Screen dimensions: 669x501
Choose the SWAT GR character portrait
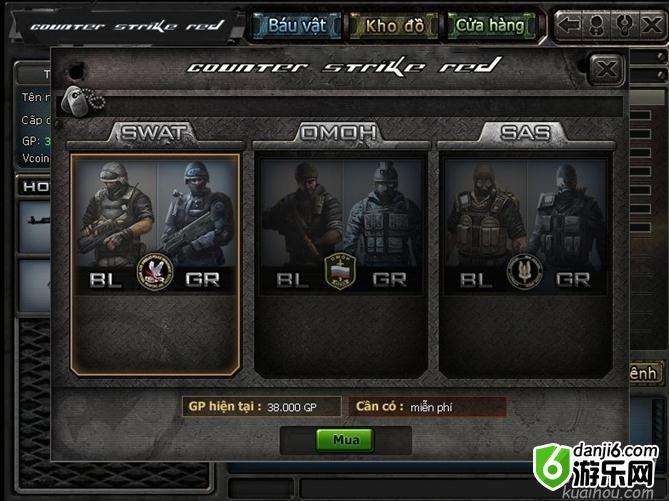click(195, 213)
